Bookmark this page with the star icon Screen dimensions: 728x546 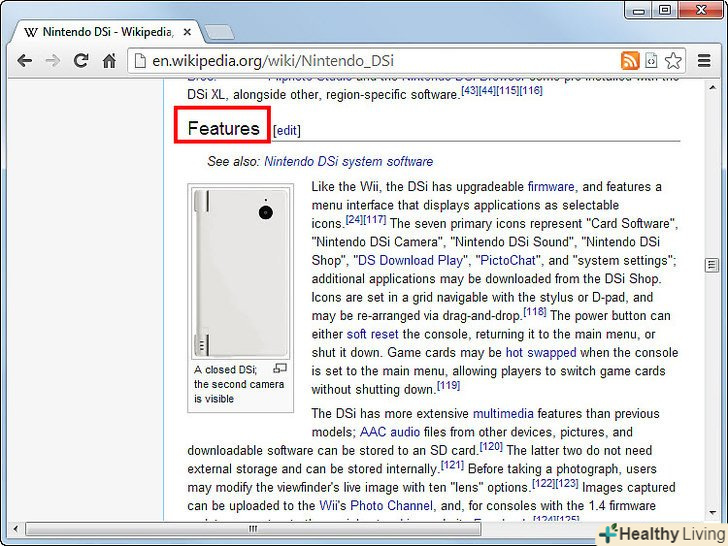[673, 61]
